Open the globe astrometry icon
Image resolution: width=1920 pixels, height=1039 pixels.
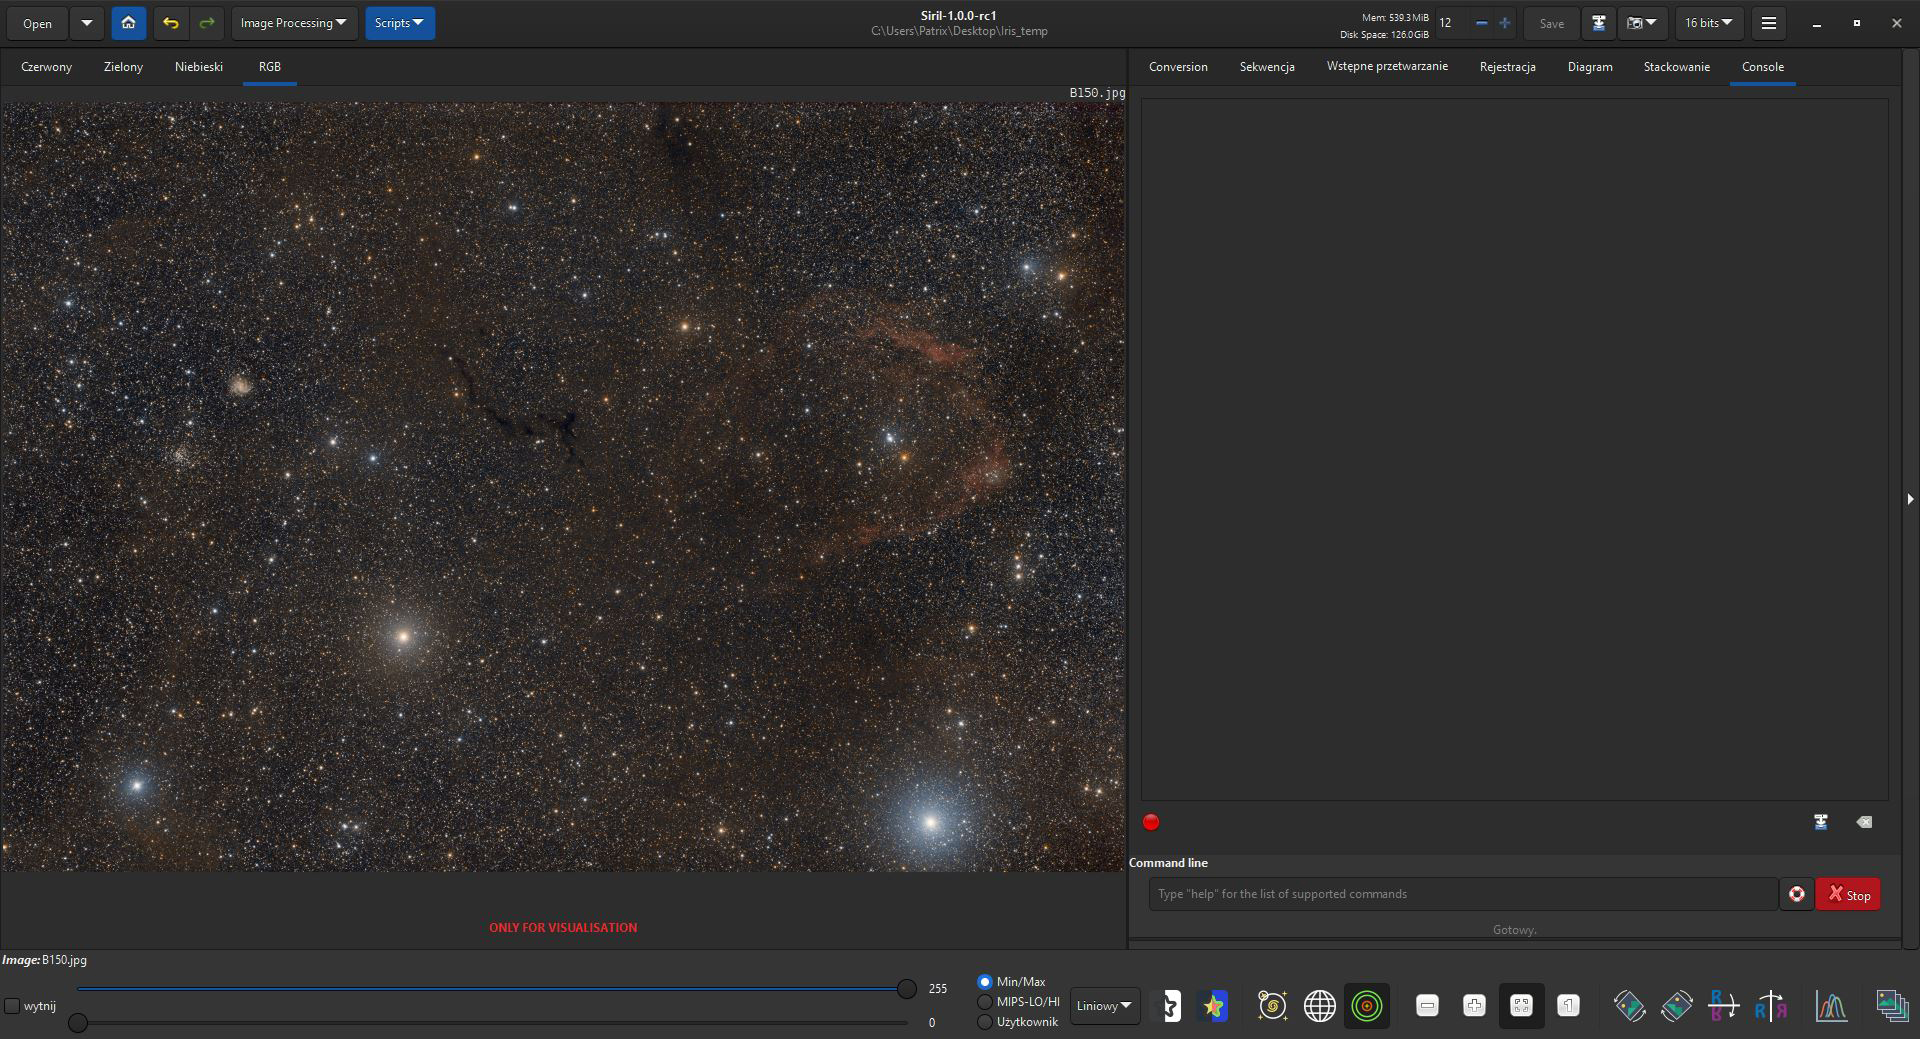tap(1319, 1006)
